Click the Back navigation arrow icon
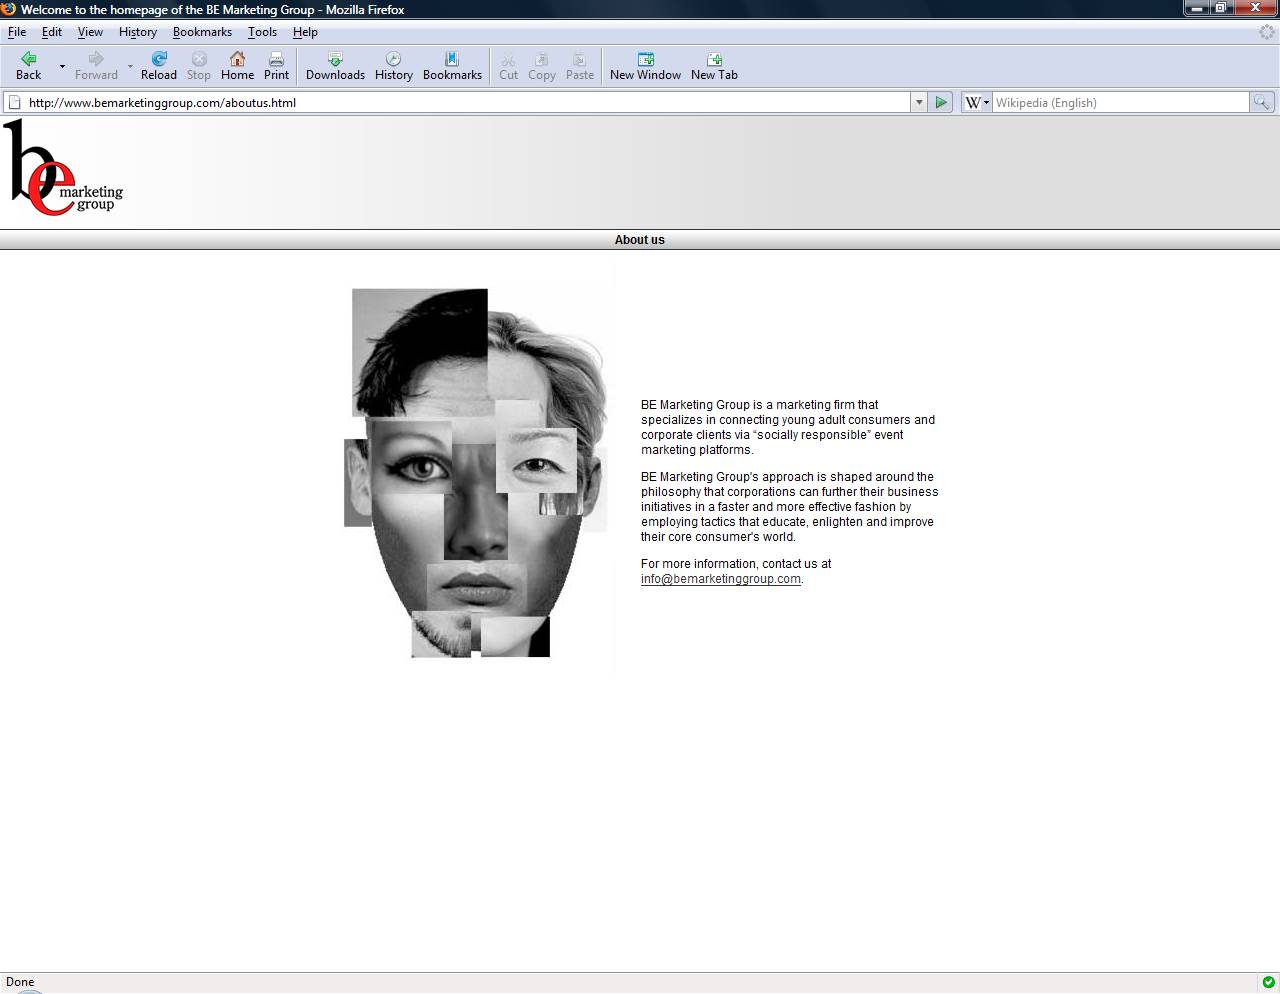 tap(29, 60)
